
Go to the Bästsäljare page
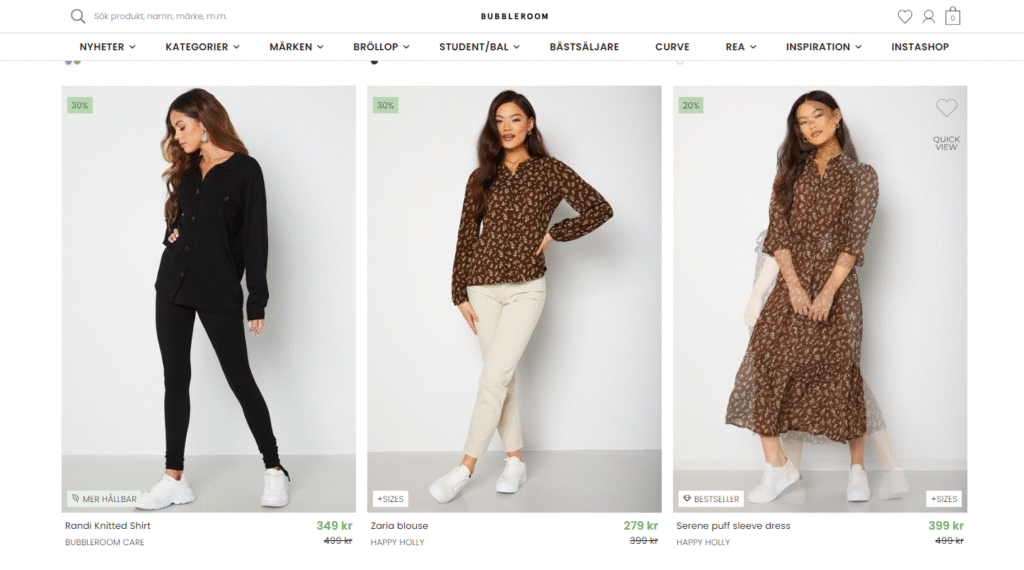click(584, 47)
